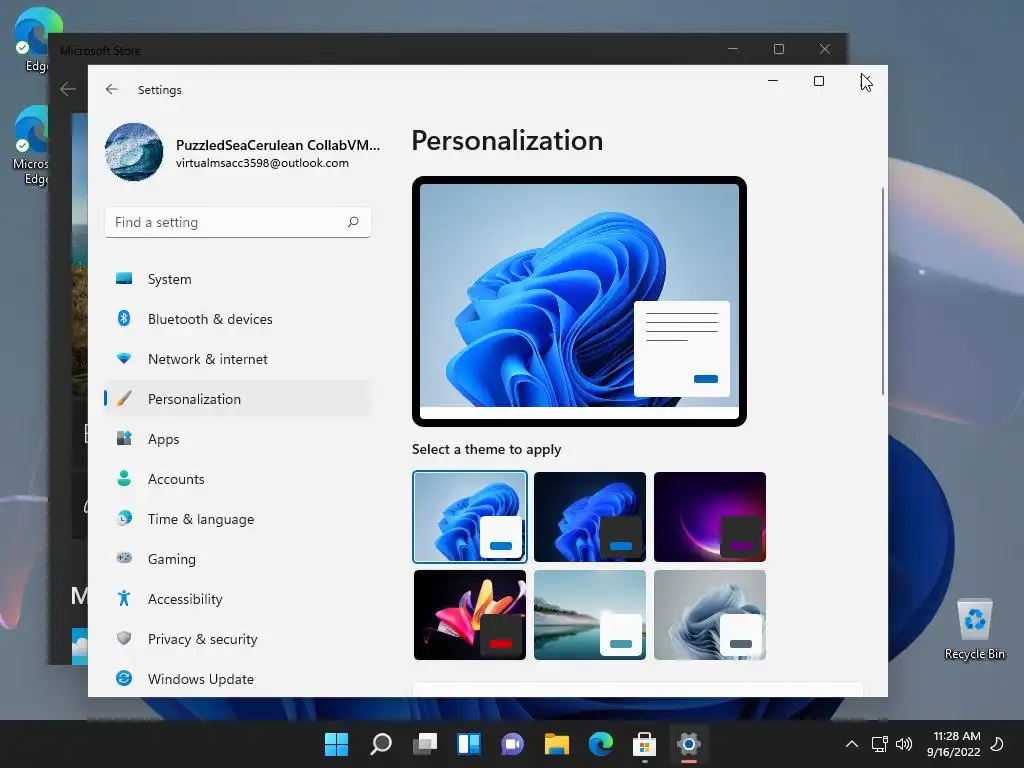1024x768 pixels.
Task: Click the search magnifier in Find a setting
Action: [353, 222]
